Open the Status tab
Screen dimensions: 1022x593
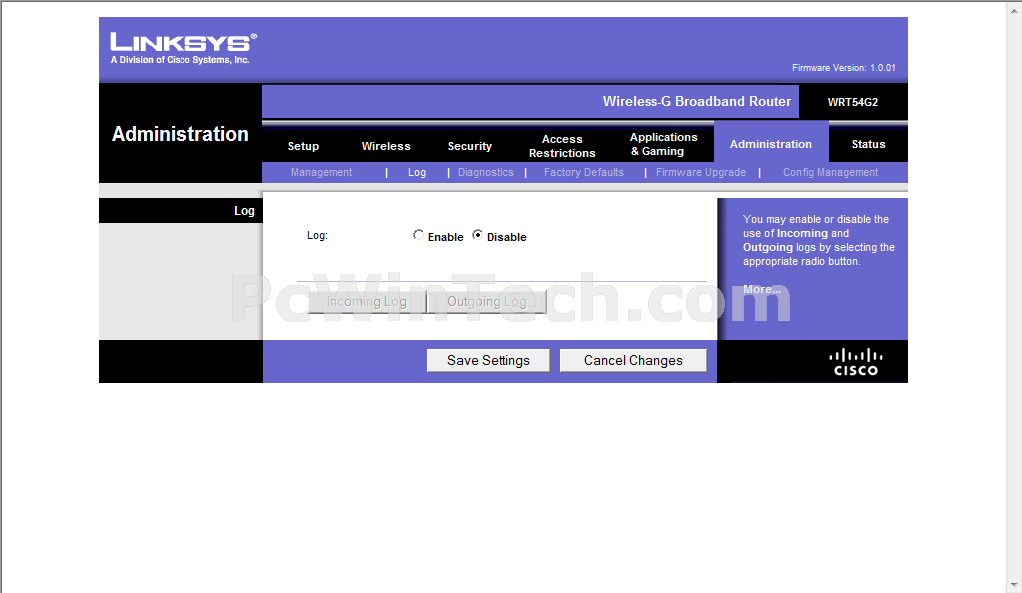[868, 144]
